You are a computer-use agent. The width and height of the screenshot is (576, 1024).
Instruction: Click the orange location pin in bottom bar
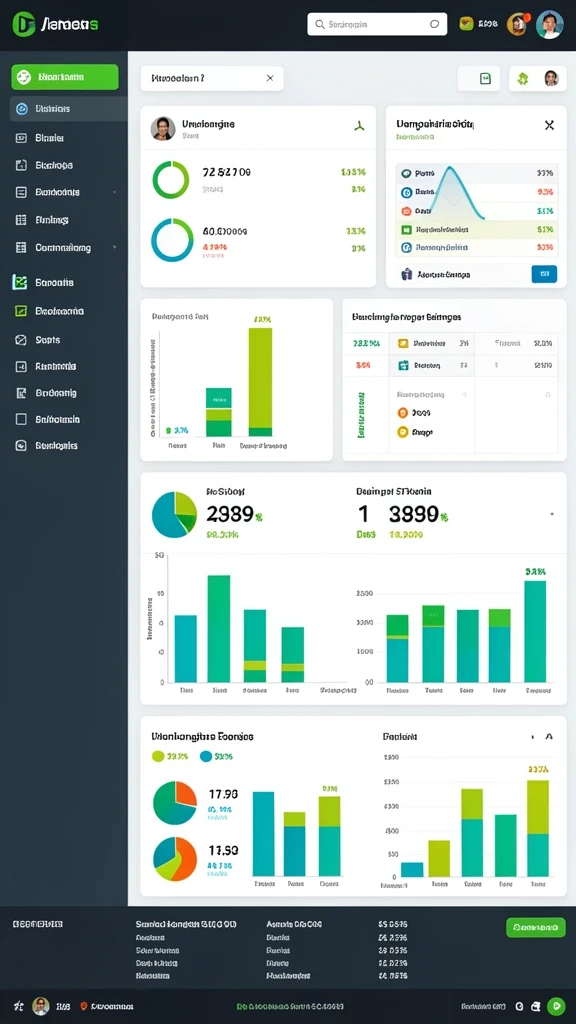point(84,1006)
